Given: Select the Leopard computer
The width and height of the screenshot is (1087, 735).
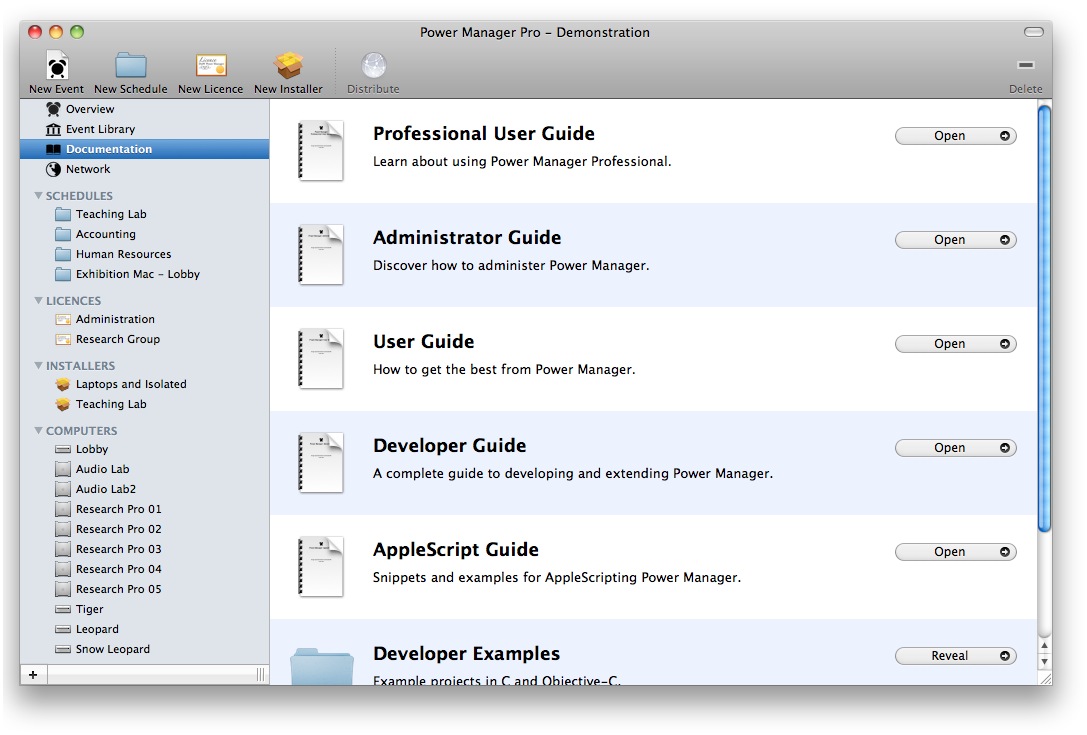Looking at the screenshot, I should [x=144, y=630].
